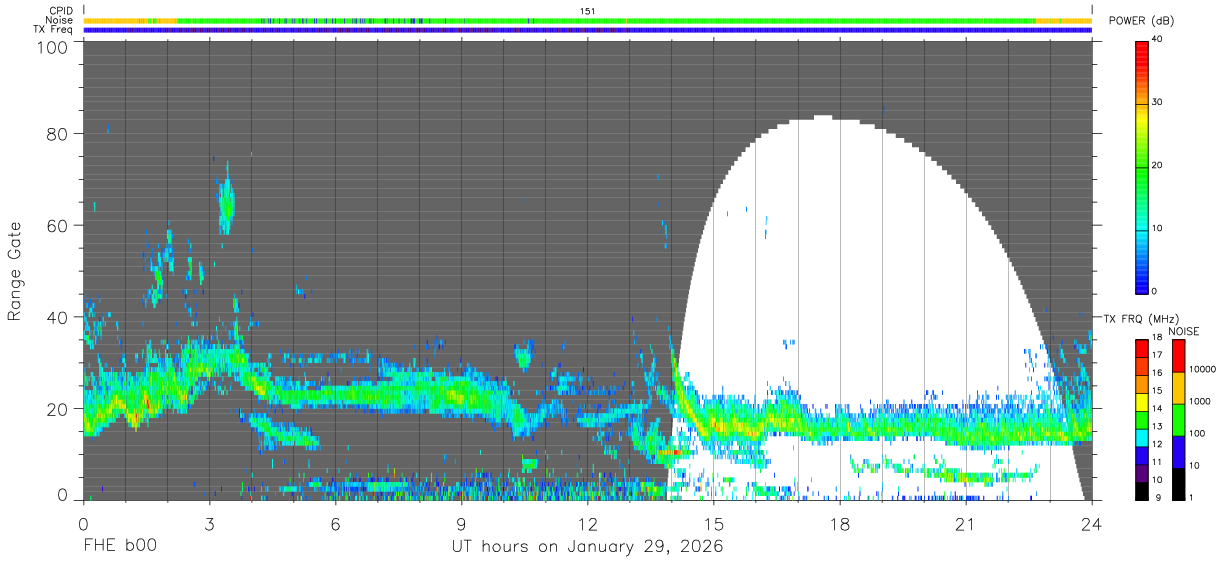Click the 12 tick on the UT hours axis
Screen dimensions: 1228x567
pyautogui.click(x=588, y=523)
